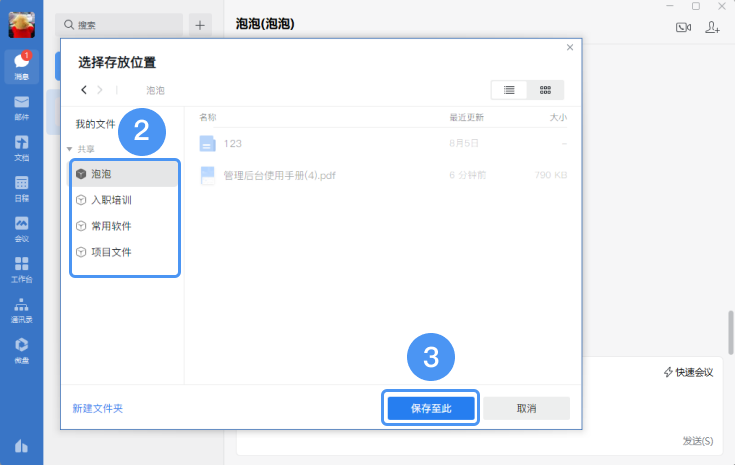Click 新建文件夹 link
Viewport: 735px width, 465px height.
coord(97,408)
